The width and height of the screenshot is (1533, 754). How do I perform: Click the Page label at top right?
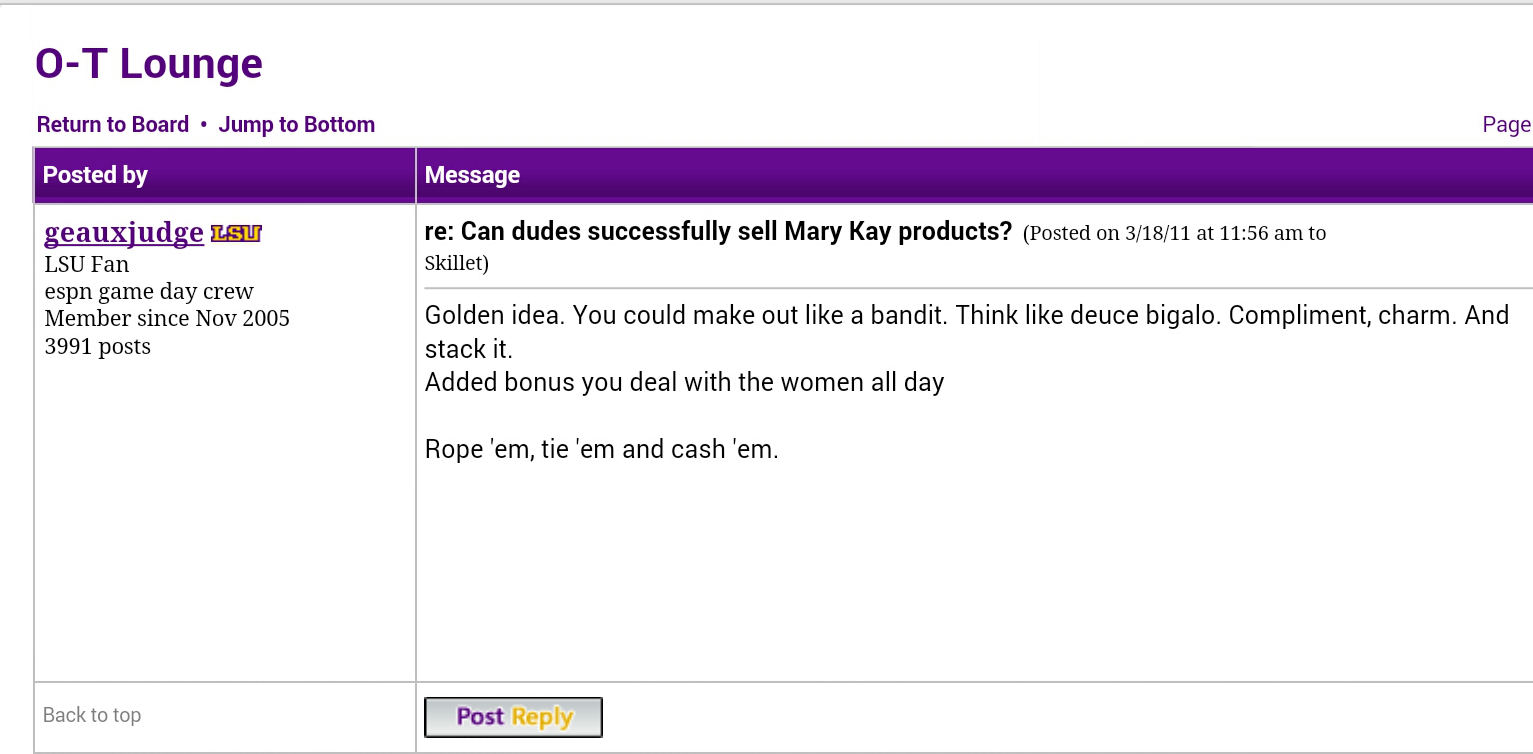click(1507, 125)
